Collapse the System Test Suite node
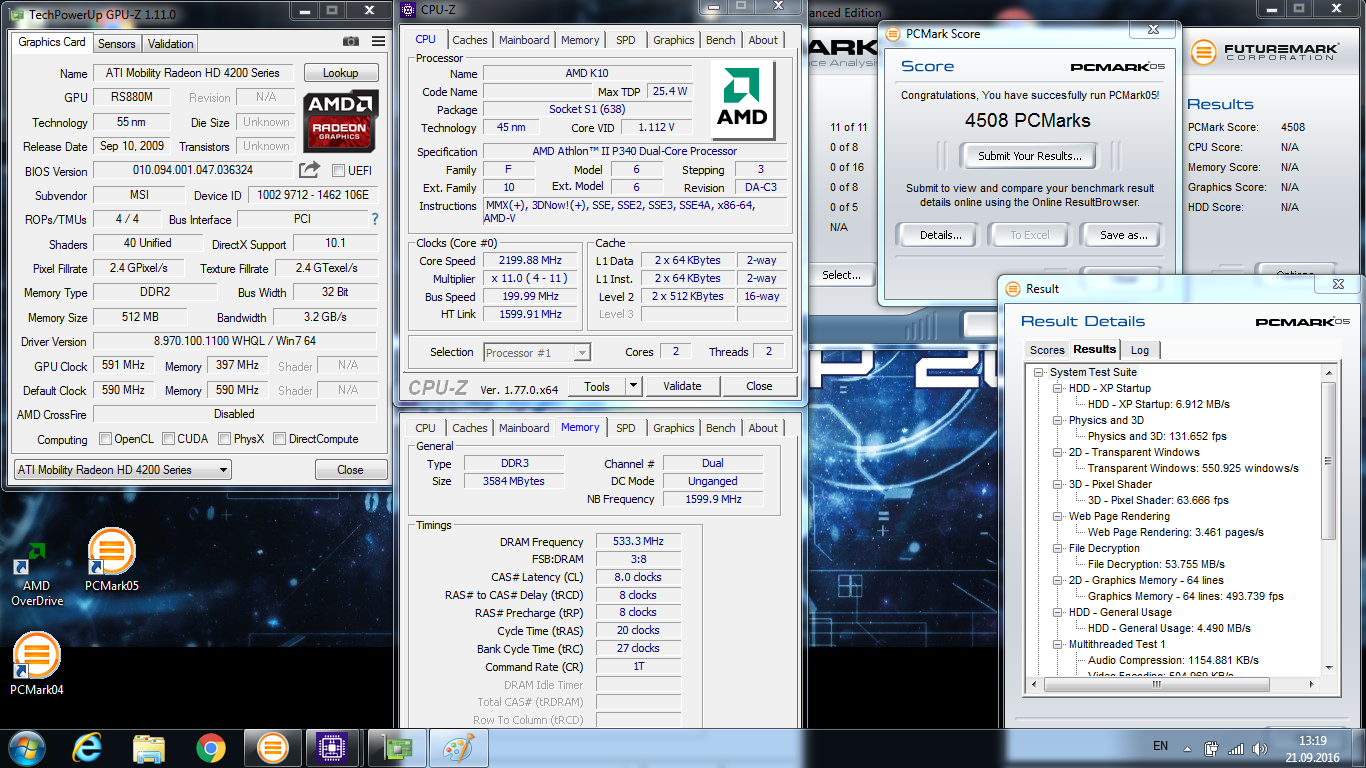 (x=1040, y=372)
